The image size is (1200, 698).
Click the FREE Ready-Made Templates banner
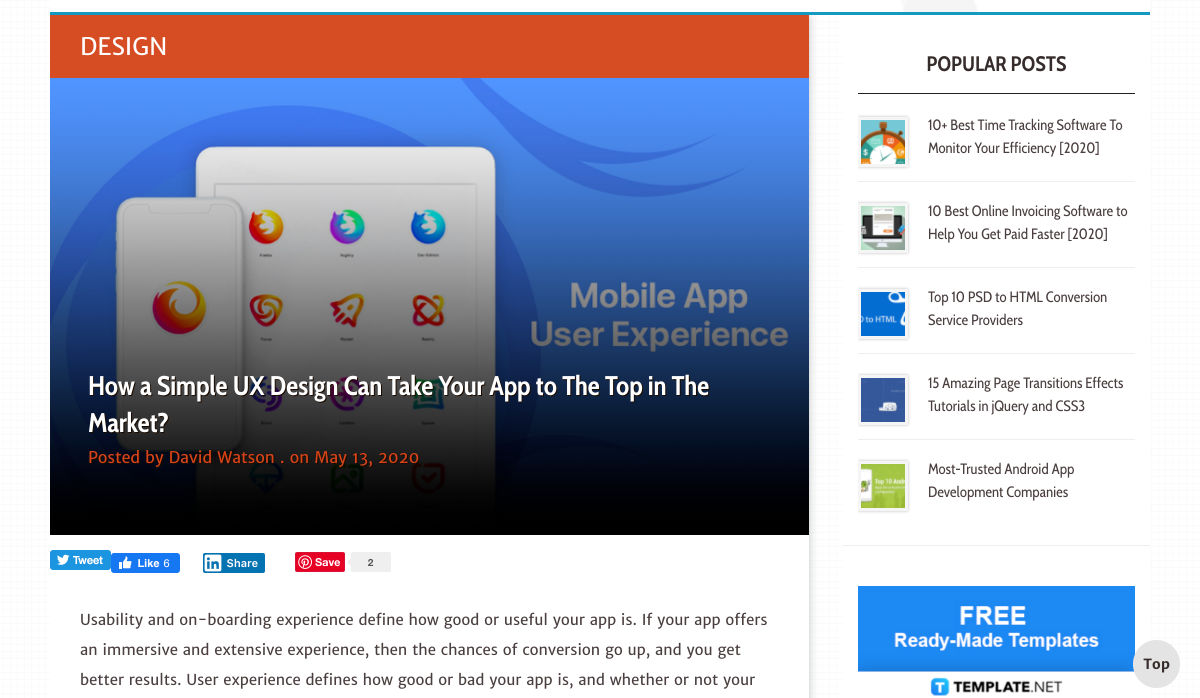pyautogui.click(x=996, y=628)
